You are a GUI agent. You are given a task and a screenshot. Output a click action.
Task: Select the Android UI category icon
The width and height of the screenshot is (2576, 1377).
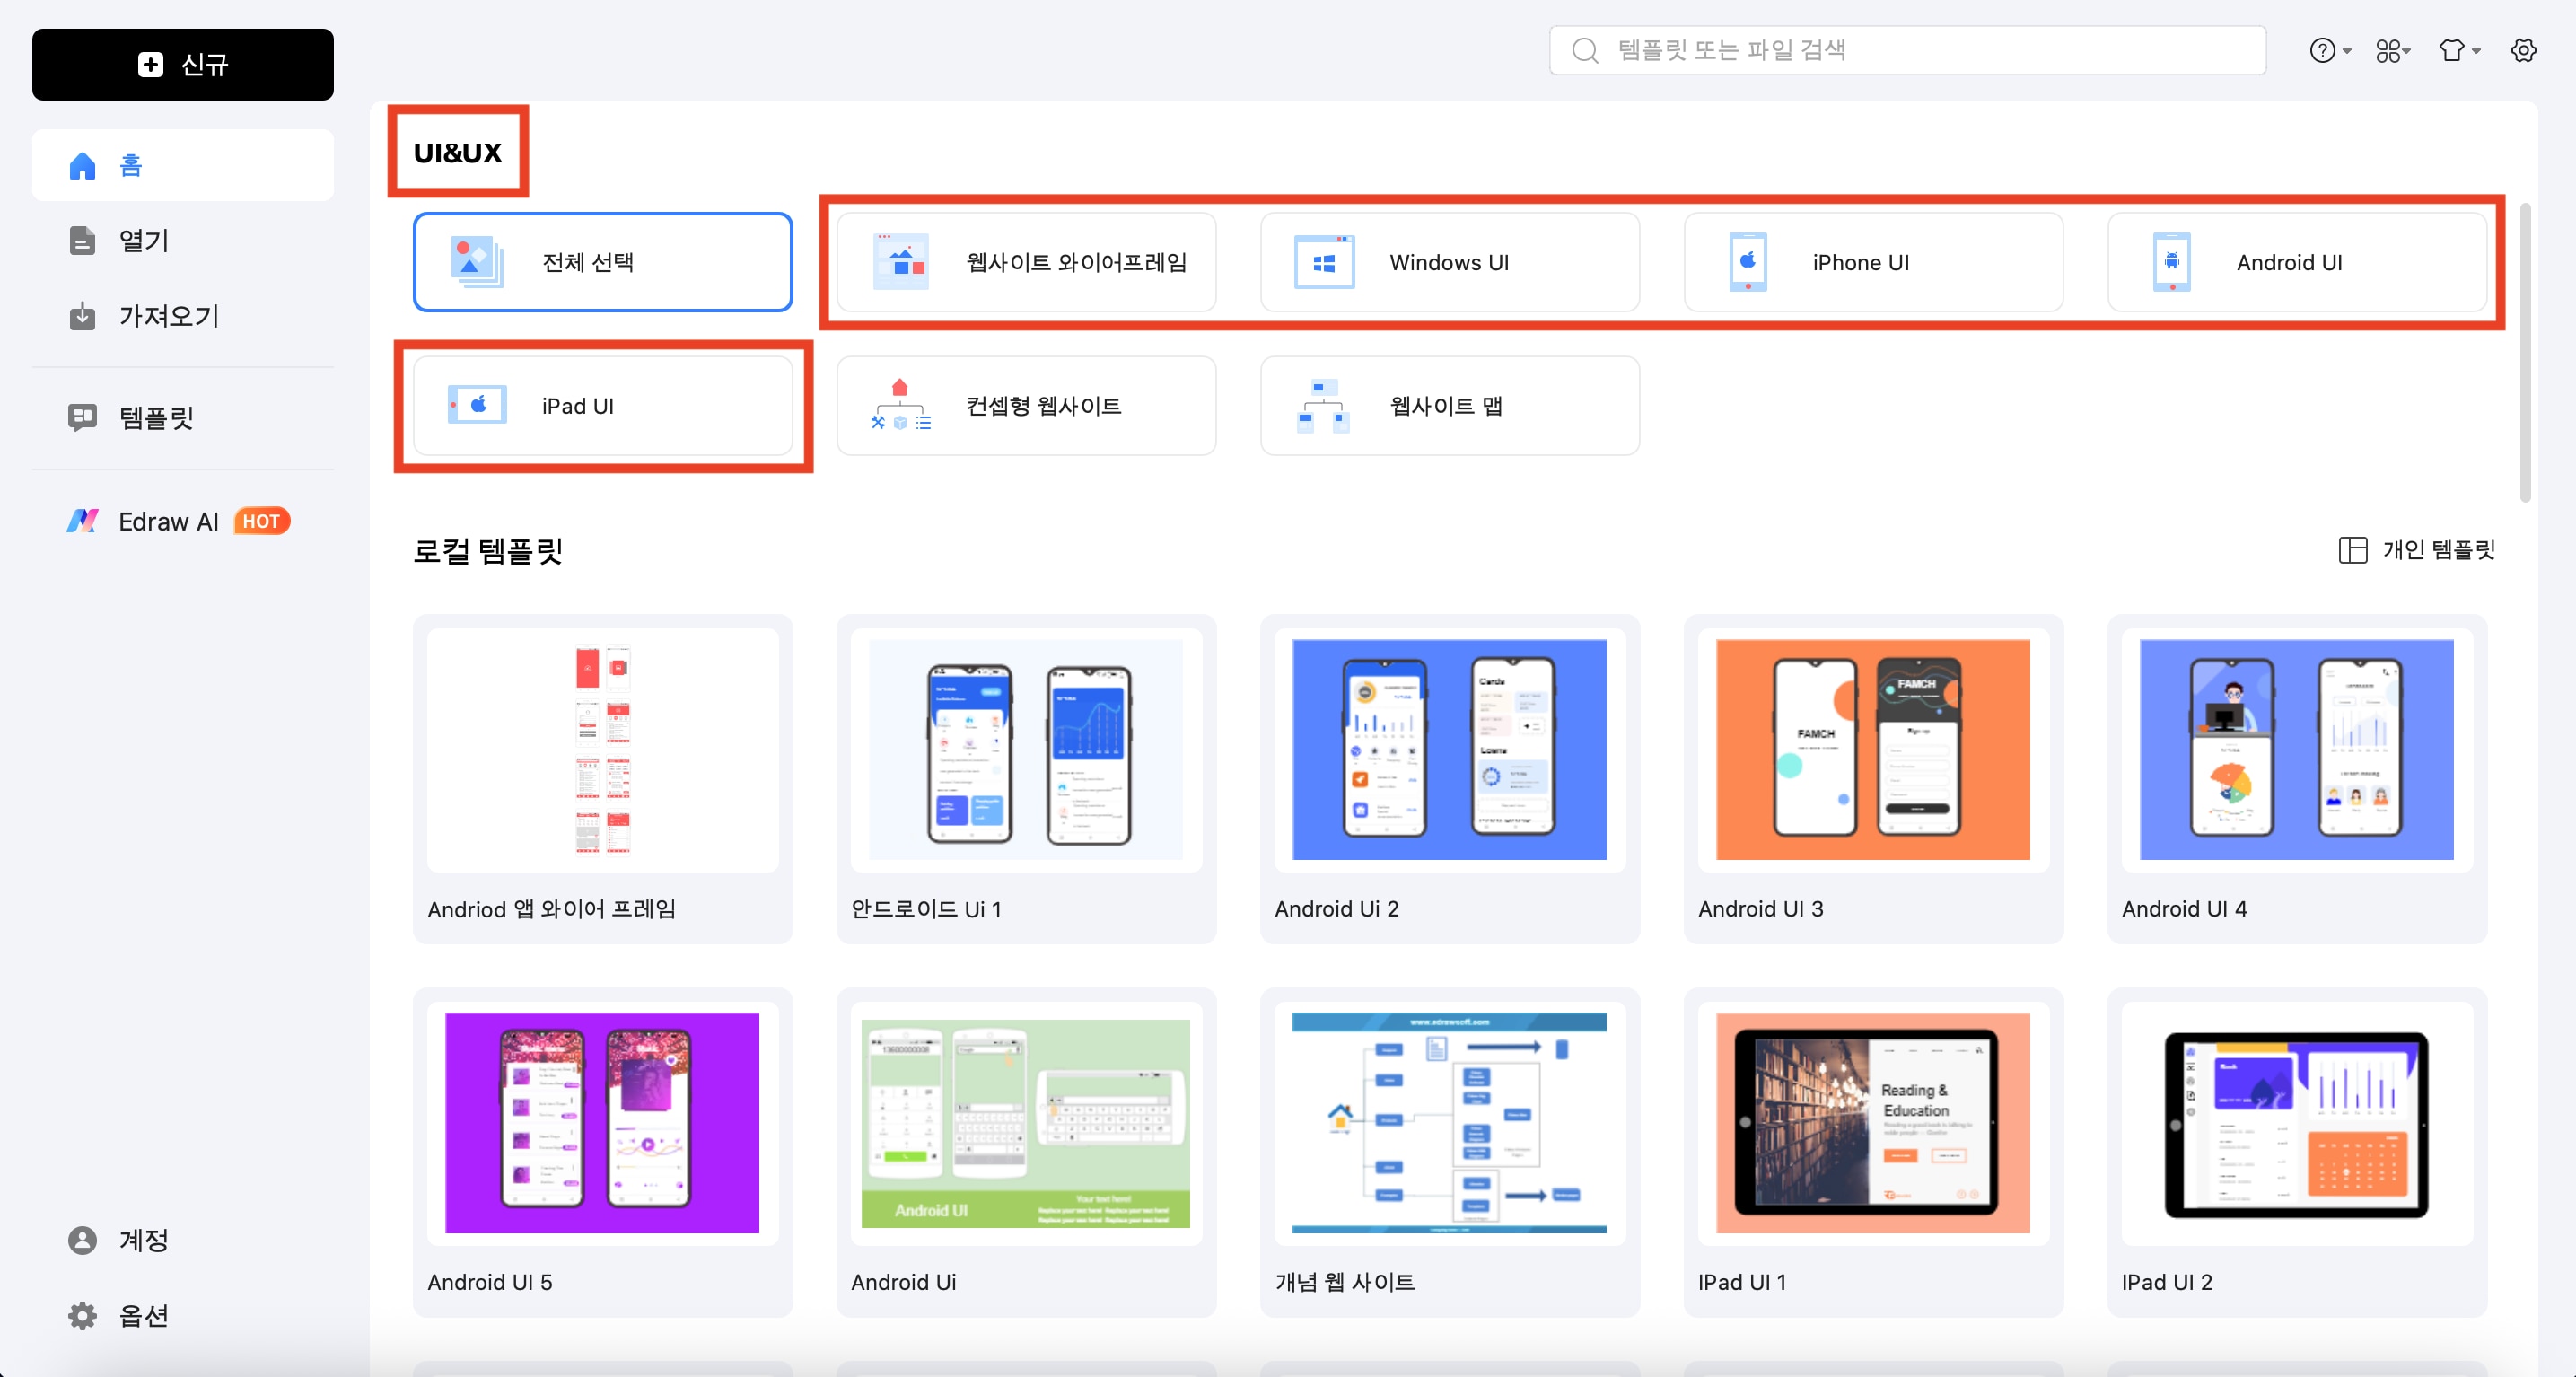click(2171, 262)
